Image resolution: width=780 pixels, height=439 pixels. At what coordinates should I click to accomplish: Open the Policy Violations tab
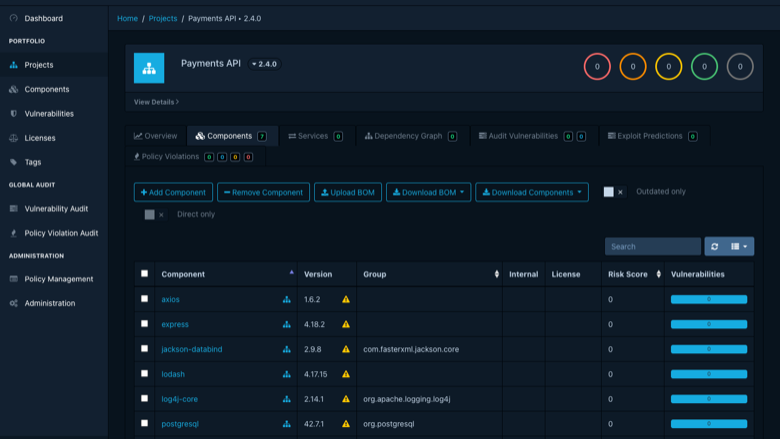(x=194, y=157)
